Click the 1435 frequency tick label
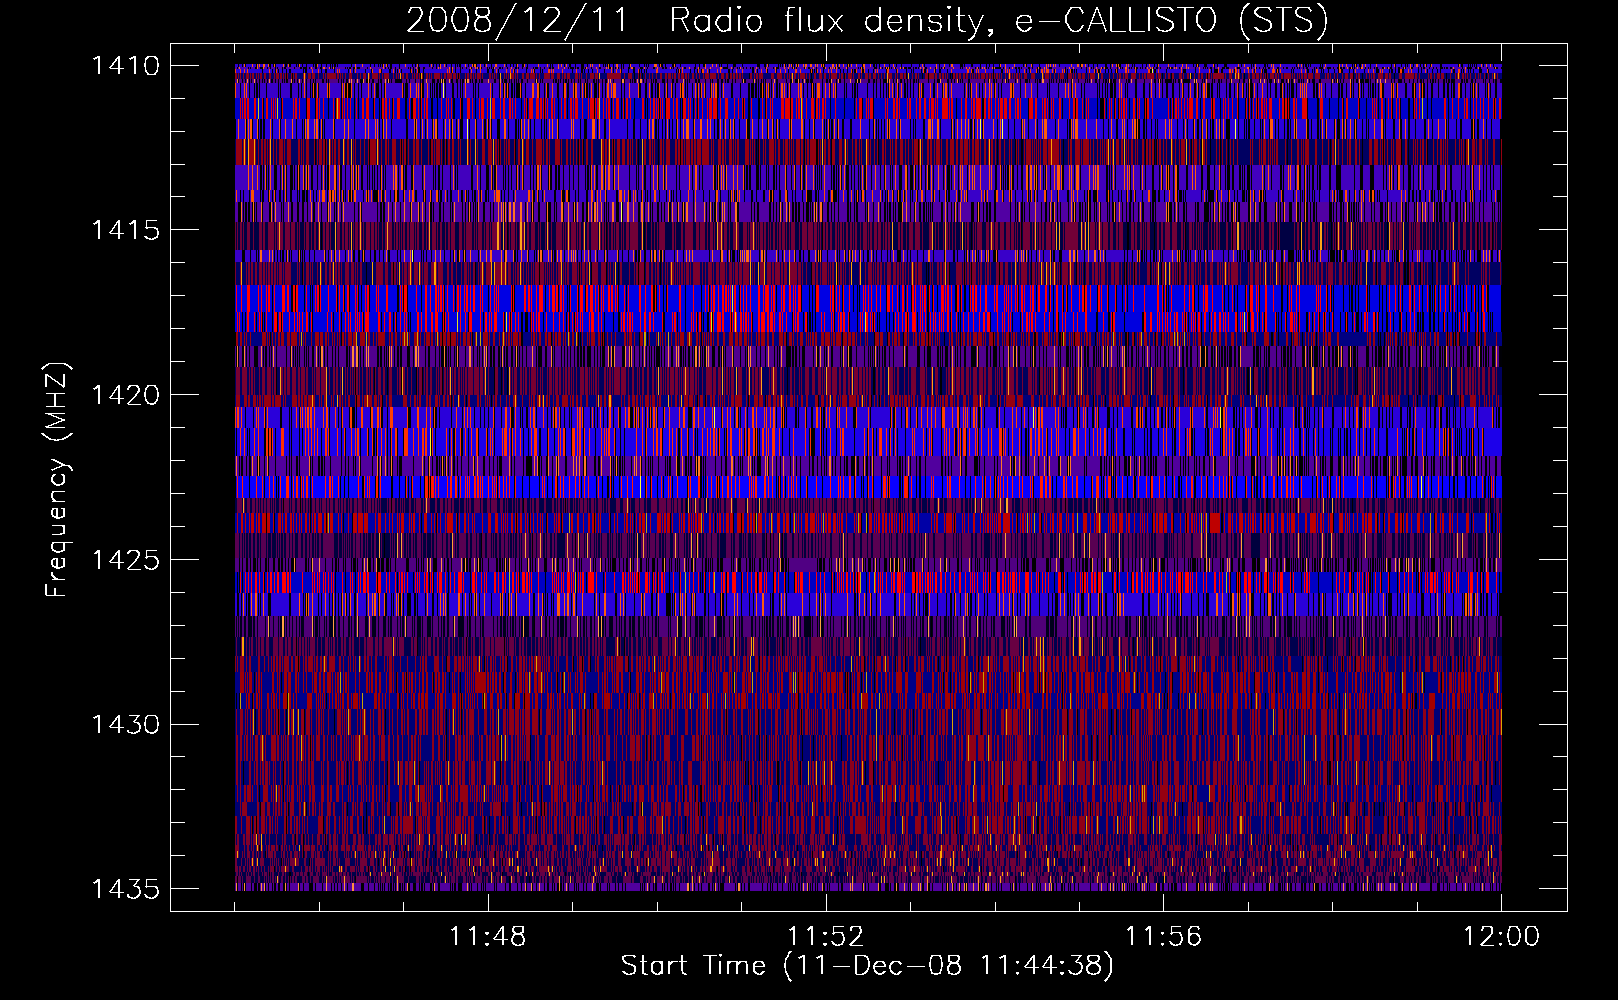Screen dimensions: 1618x1000 pyautogui.click(x=125, y=889)
